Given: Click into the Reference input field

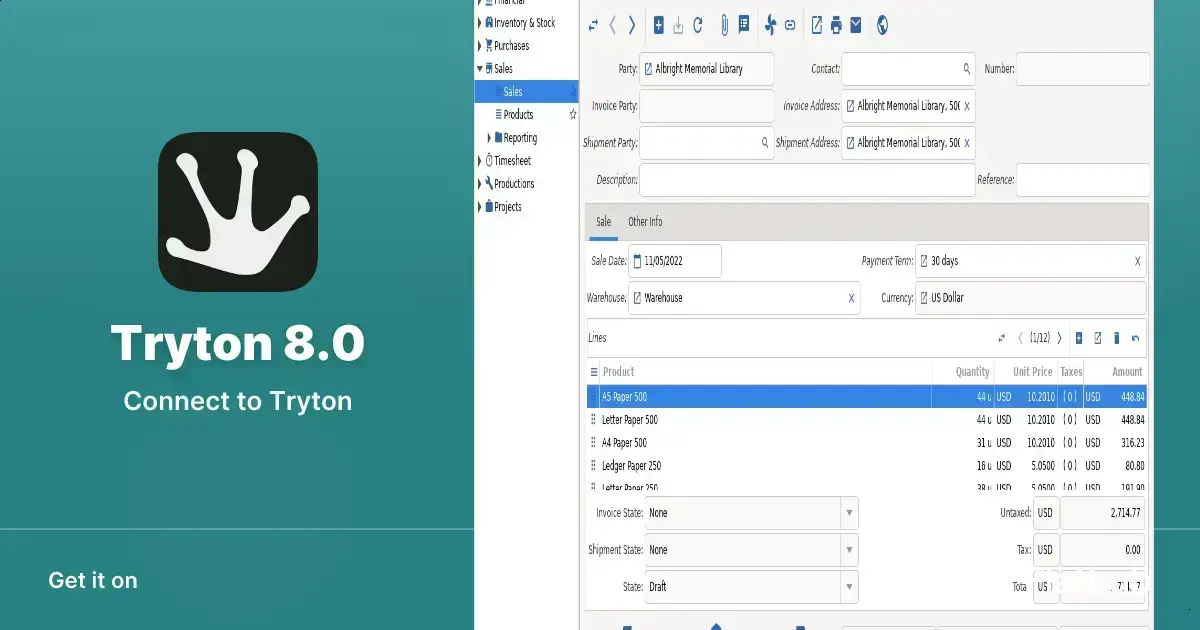Looking at the screenshot, I should tap(1083, 180).
